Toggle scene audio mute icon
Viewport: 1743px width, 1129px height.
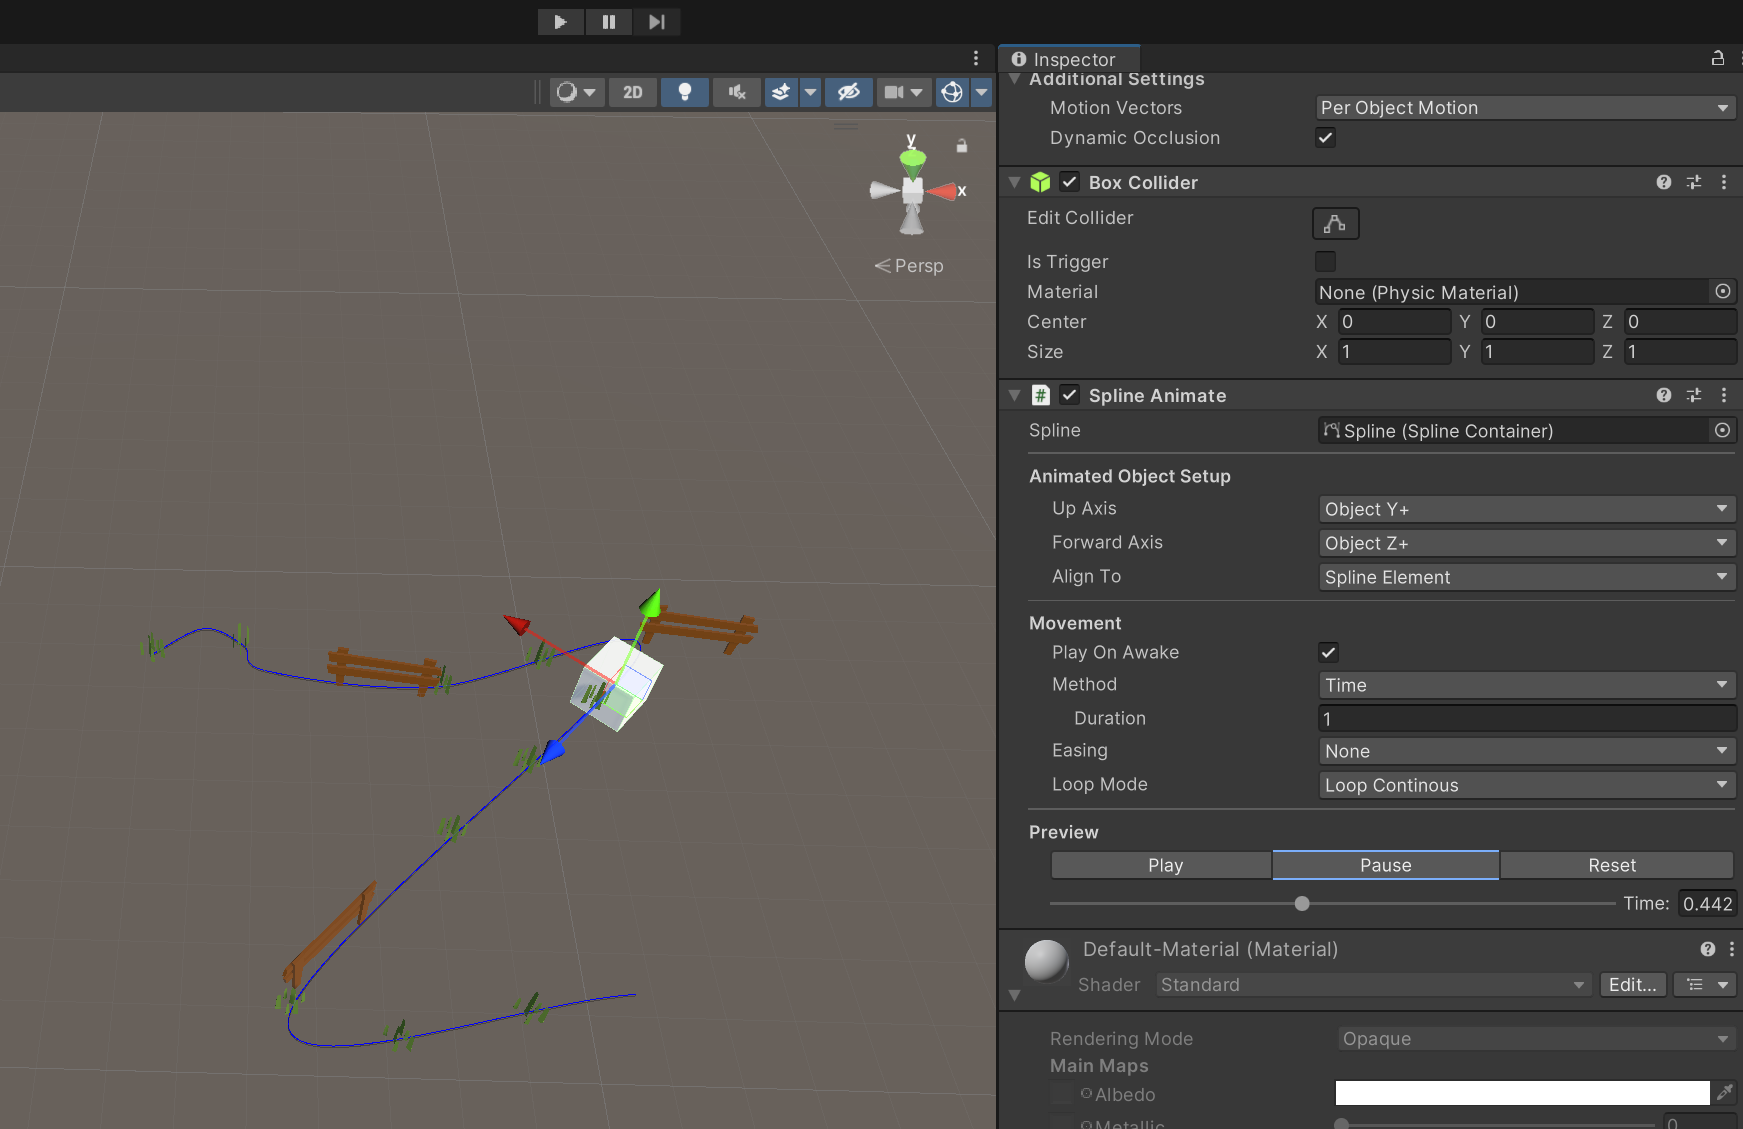pos(737,92)
